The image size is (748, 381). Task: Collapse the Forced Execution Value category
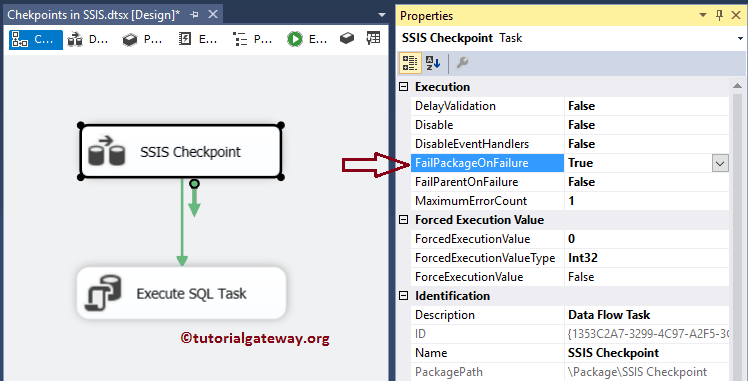(404, 220)
